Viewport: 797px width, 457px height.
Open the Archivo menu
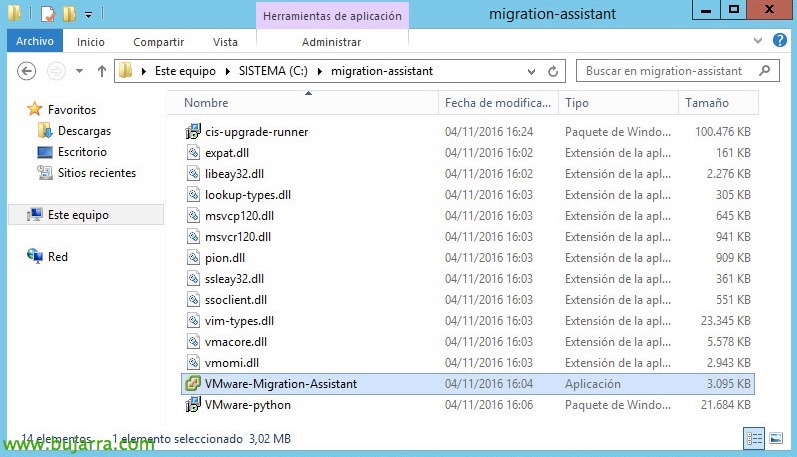point(34,42)
